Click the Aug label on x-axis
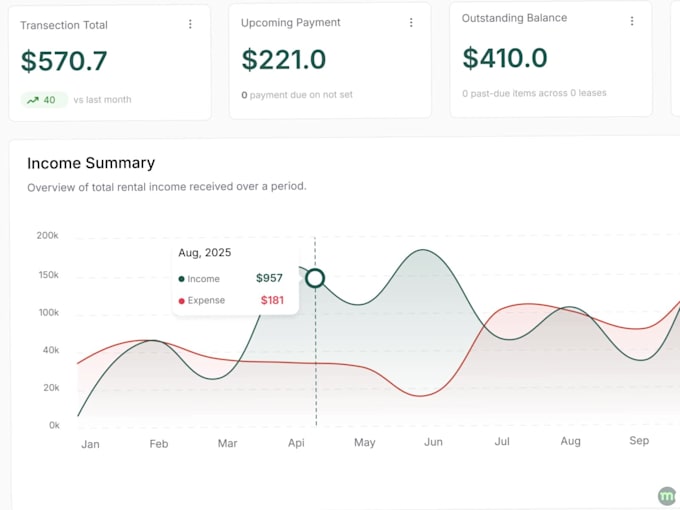680x510 pixels. click(570, 441)
